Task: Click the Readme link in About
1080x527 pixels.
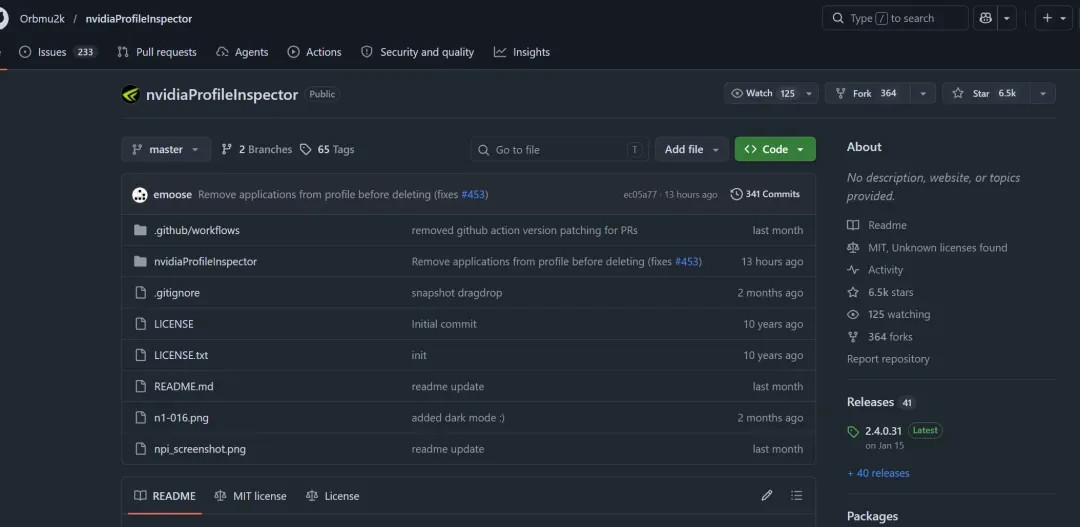Action: click(x=877, y=225)
